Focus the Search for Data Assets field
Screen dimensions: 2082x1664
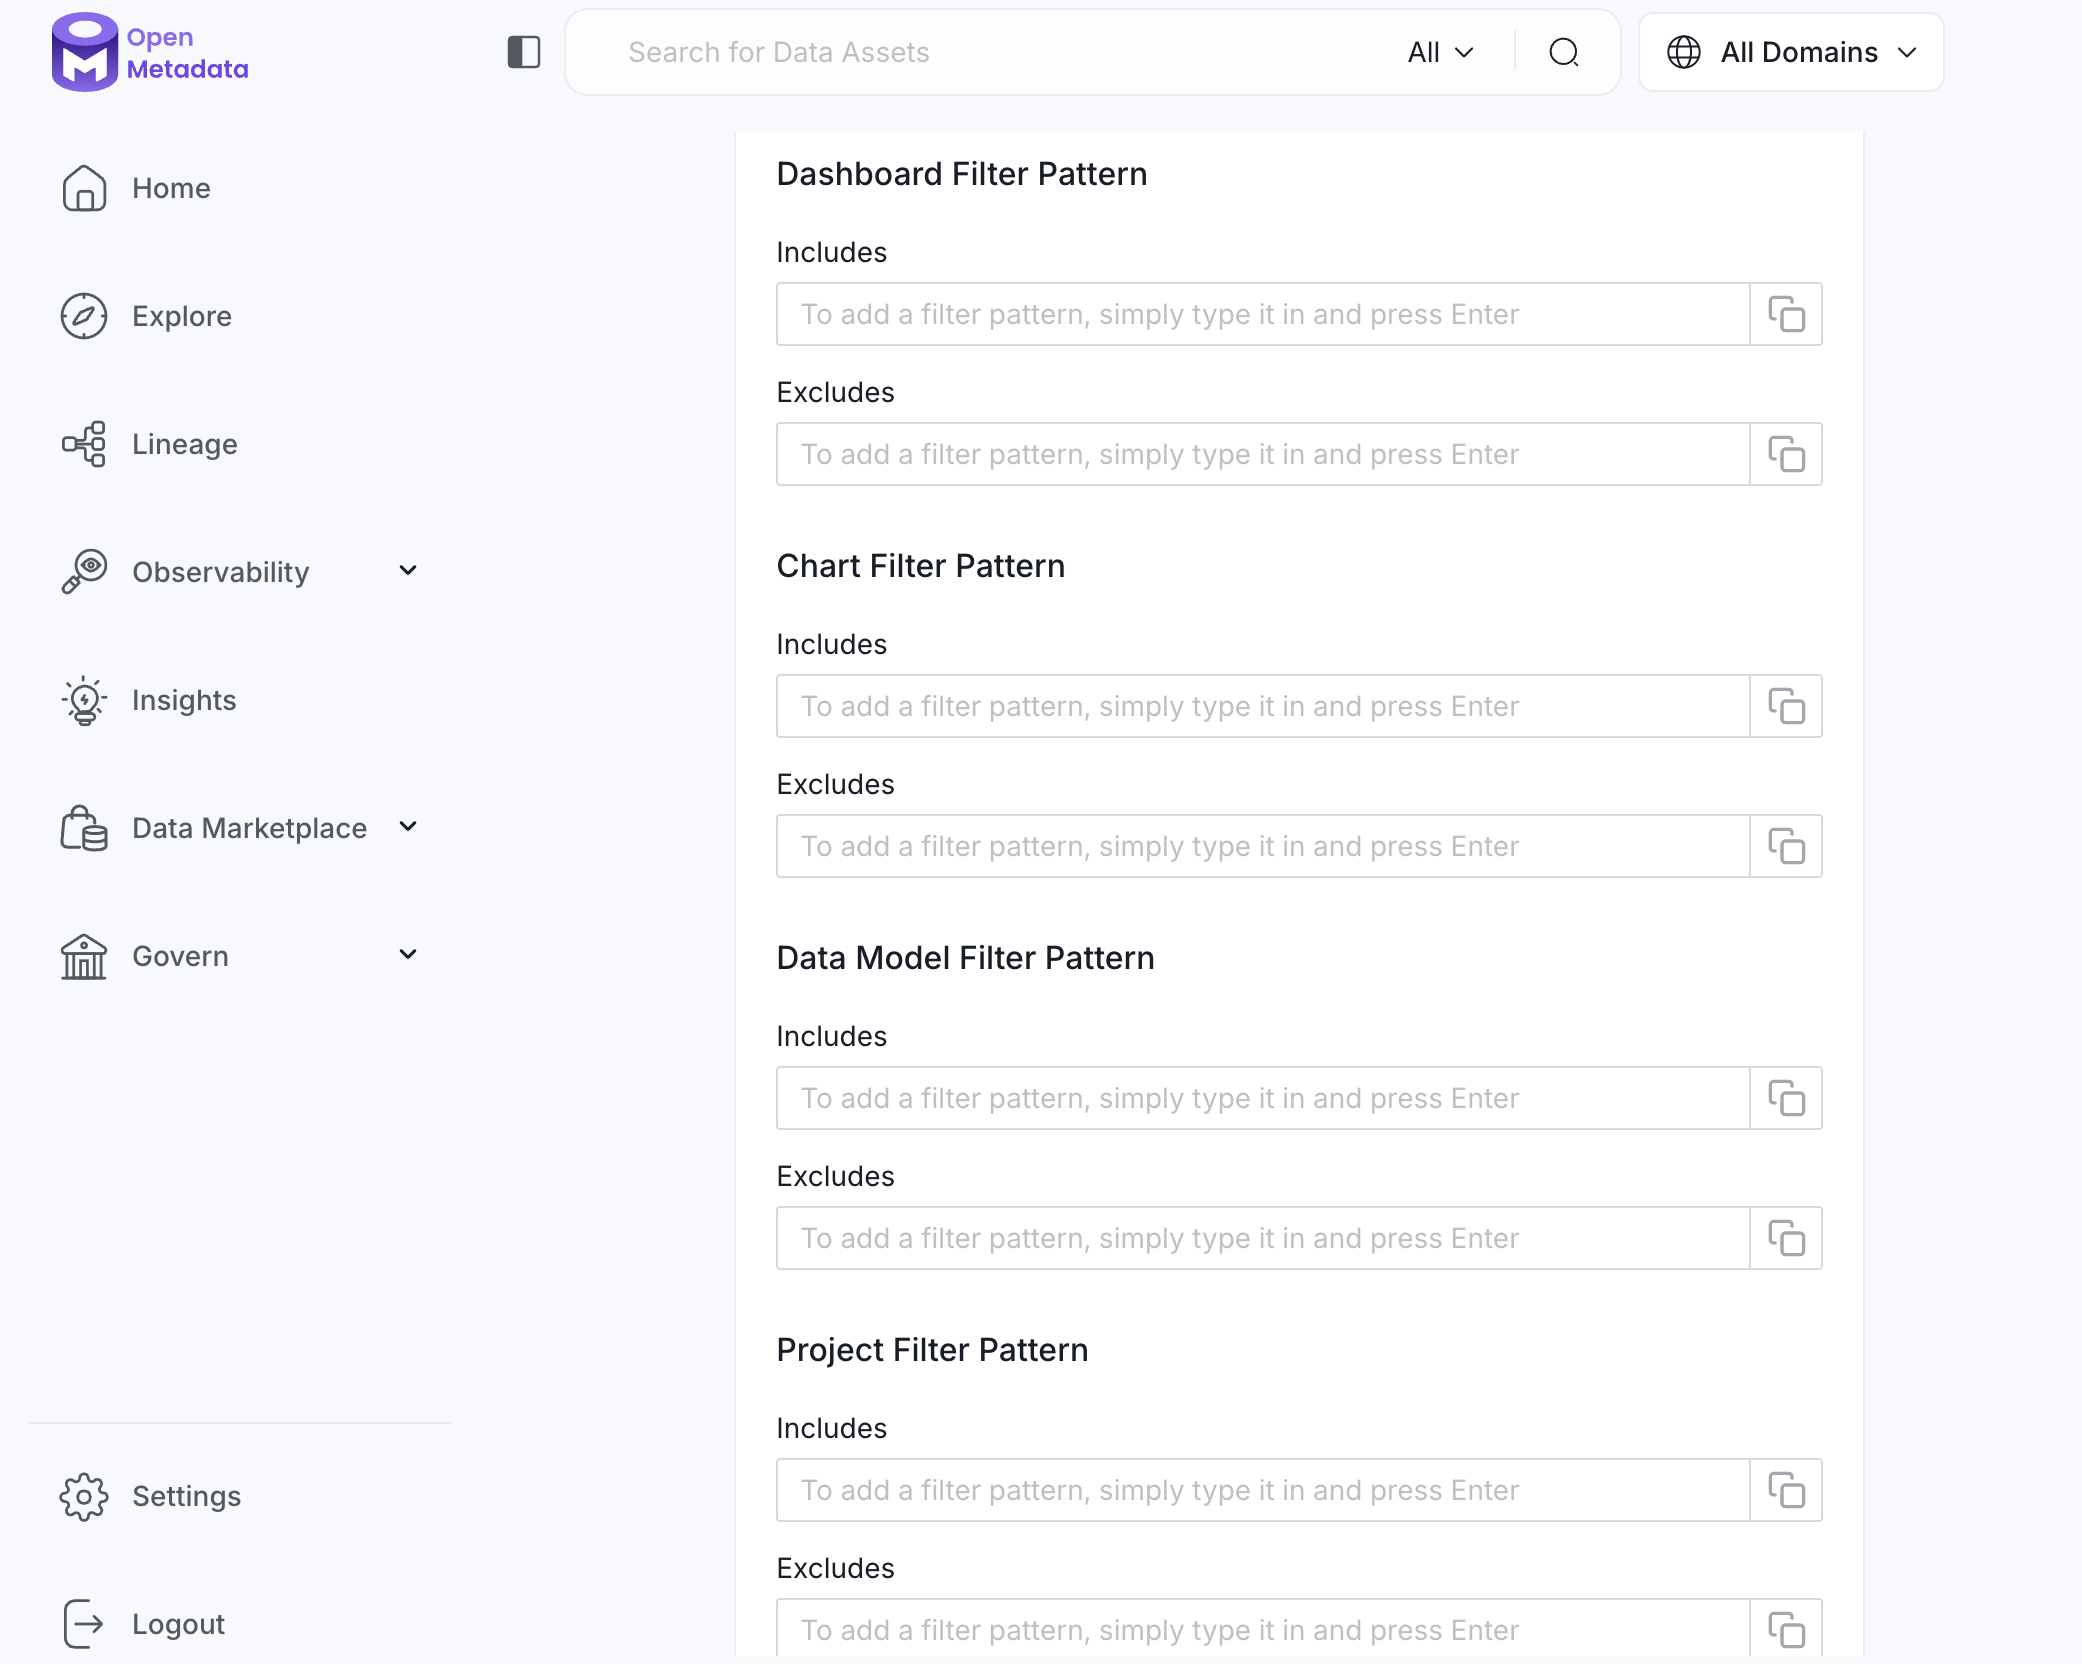point(1000,52)
